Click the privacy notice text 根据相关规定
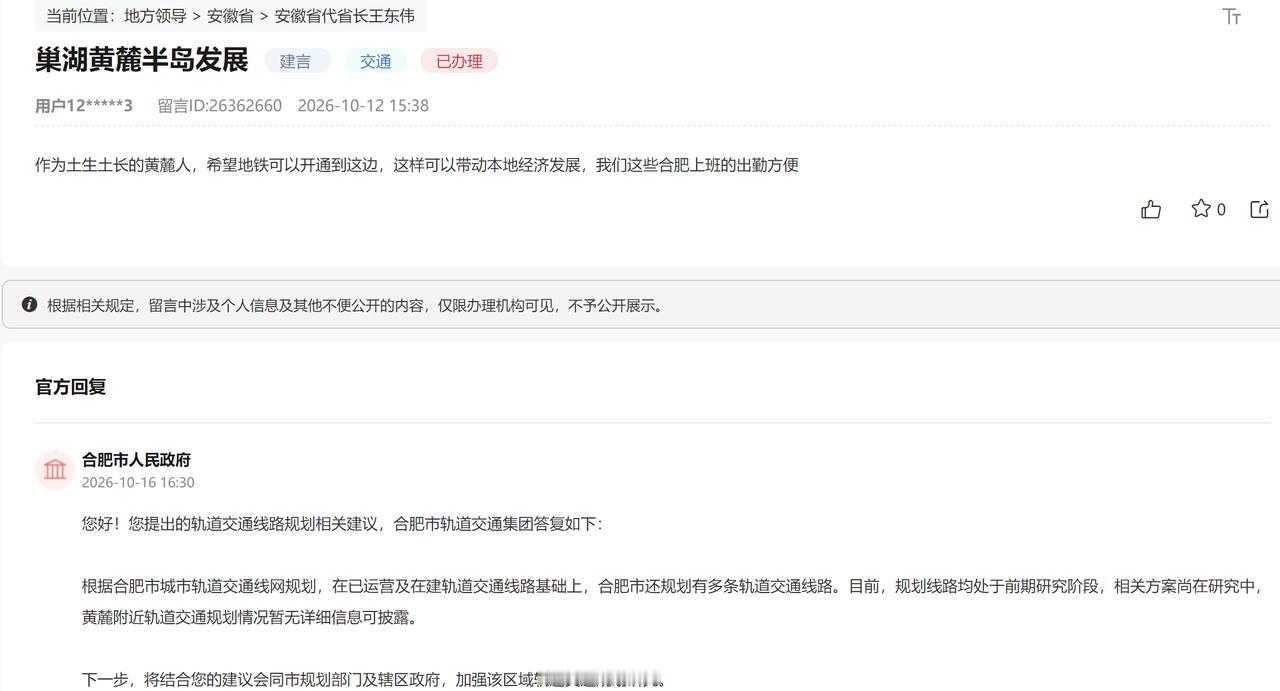 click(355, 305)
